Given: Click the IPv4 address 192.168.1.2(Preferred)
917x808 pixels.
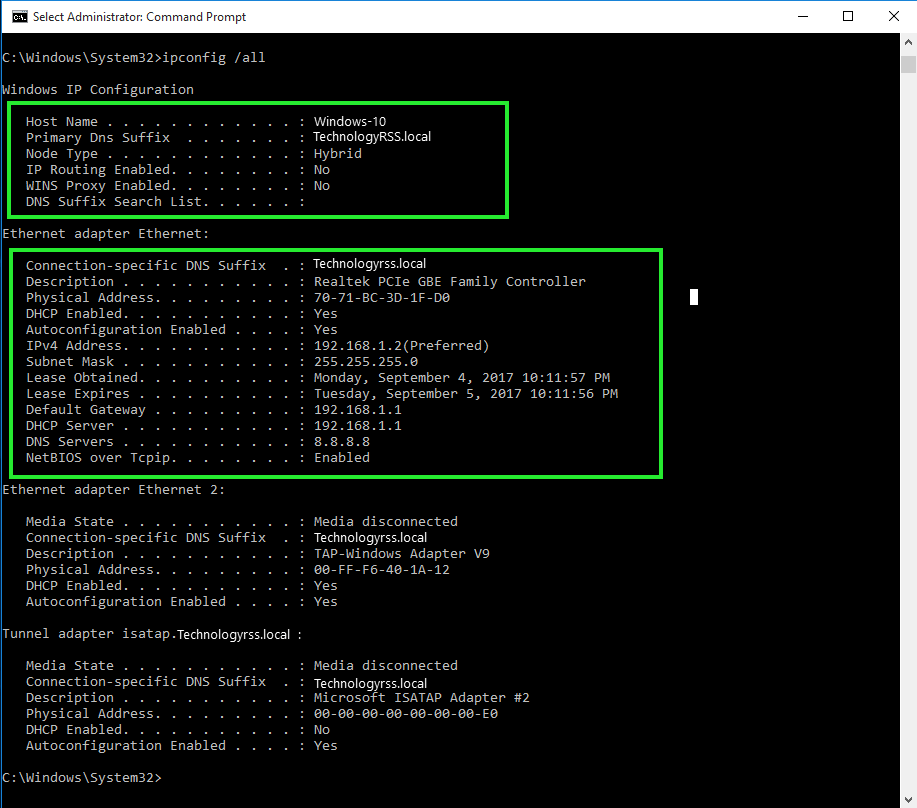Looking at the screenshot, I should [401, 346].
